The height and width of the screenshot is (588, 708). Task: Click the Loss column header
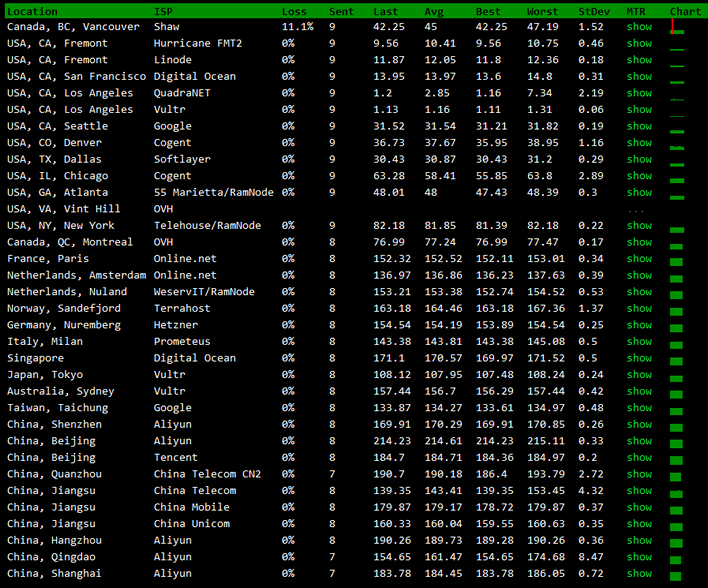294,11
